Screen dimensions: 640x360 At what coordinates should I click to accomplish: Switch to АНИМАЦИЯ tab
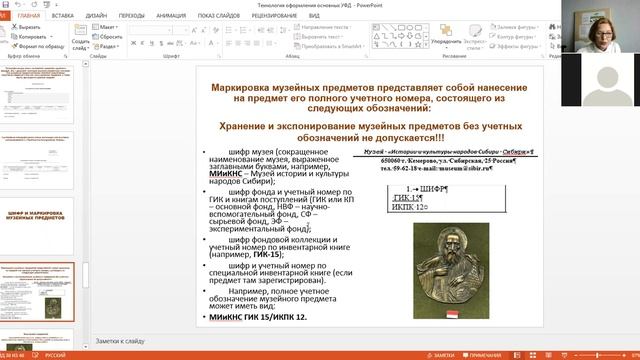pos(171,16)
